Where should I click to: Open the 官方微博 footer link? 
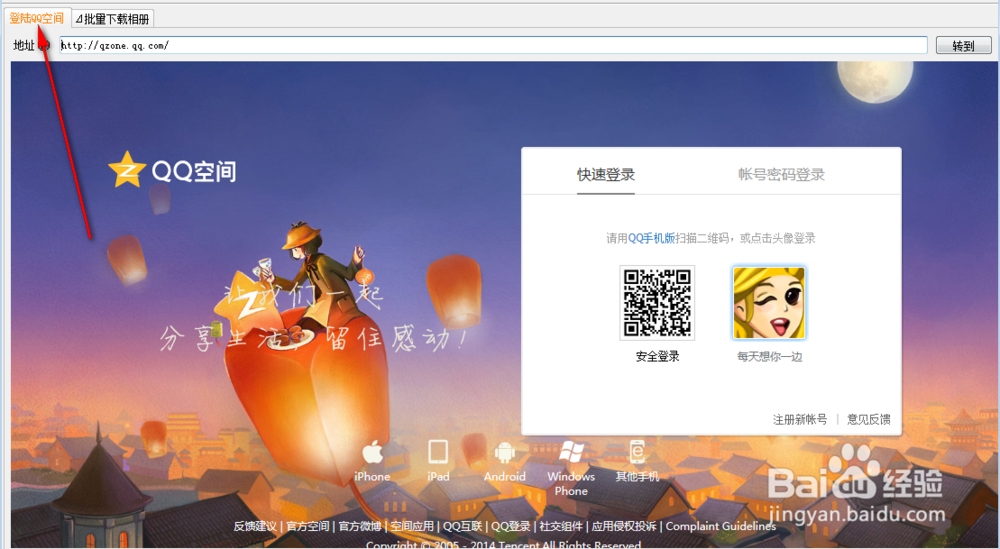click(360, 526)
